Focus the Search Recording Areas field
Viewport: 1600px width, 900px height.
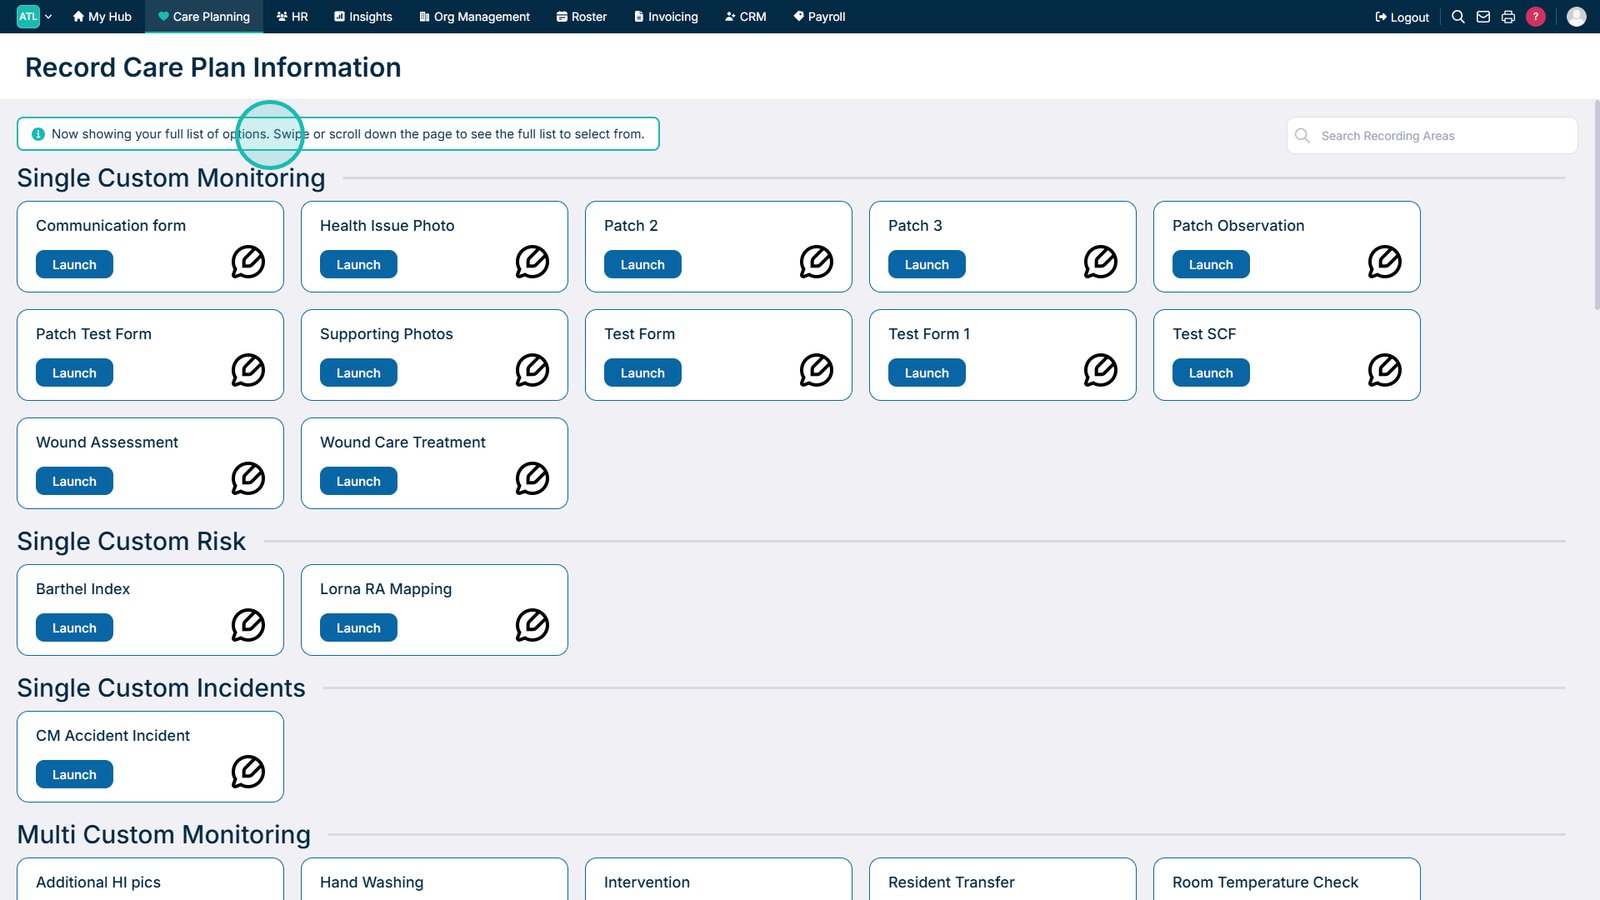pyautogui.click(x=1432, y=136)
